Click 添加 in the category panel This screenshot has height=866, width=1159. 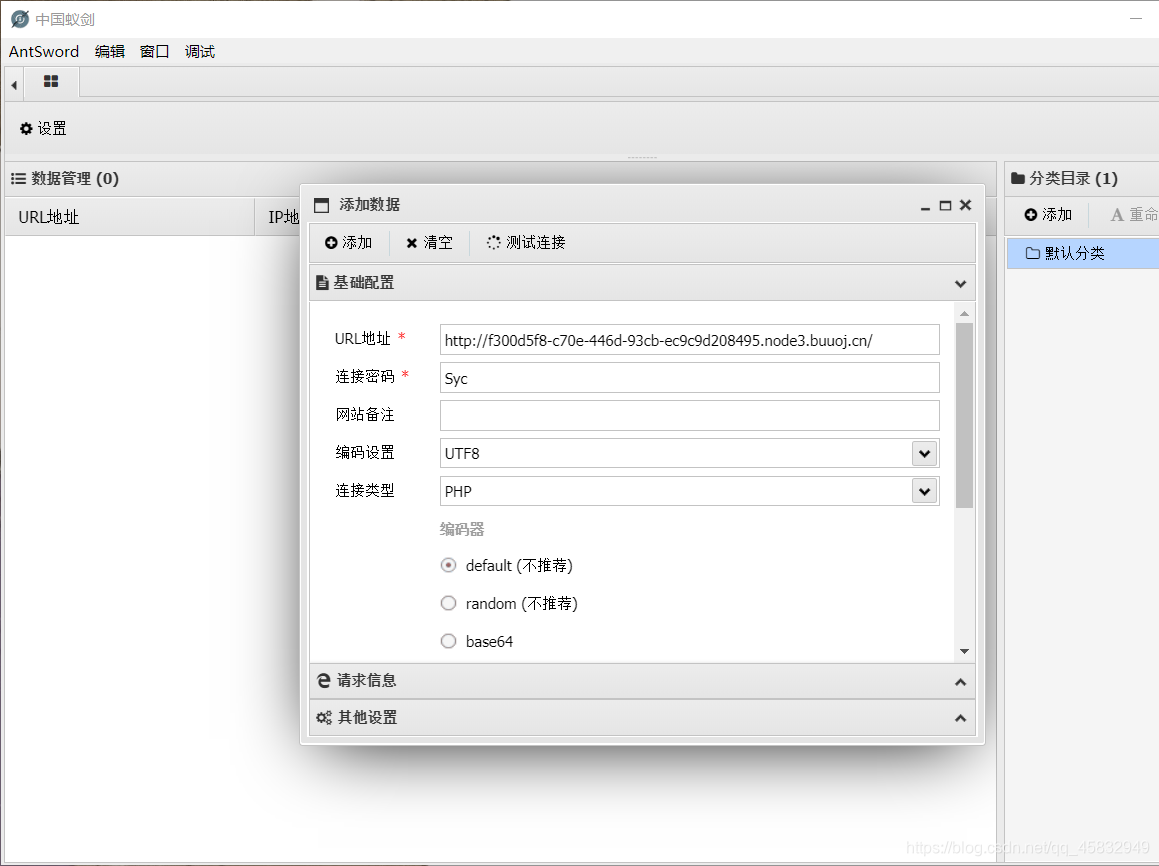pyautogui.click(x=1048, y=214)
